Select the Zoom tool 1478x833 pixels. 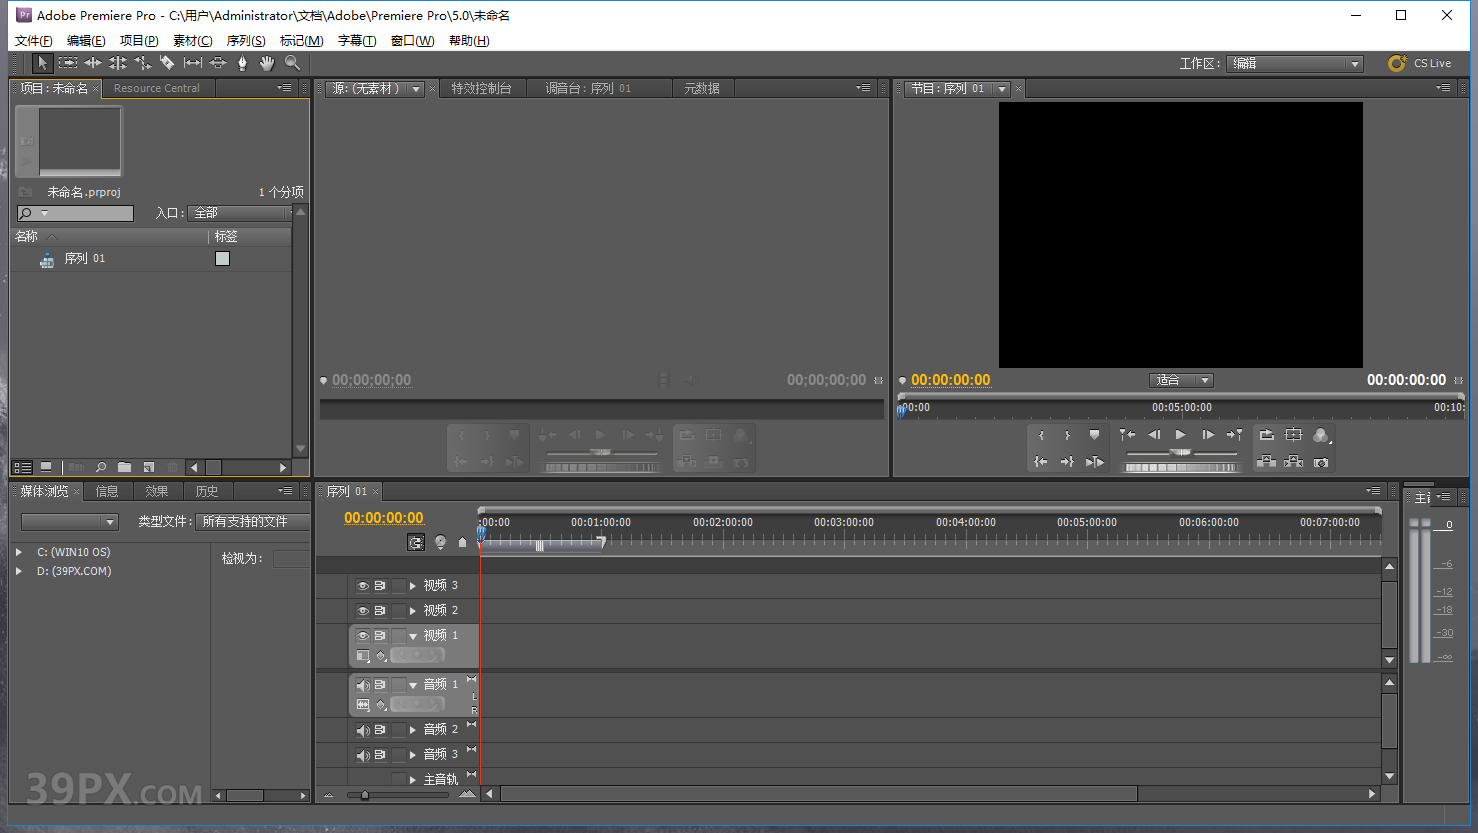[x=291, y=62]
